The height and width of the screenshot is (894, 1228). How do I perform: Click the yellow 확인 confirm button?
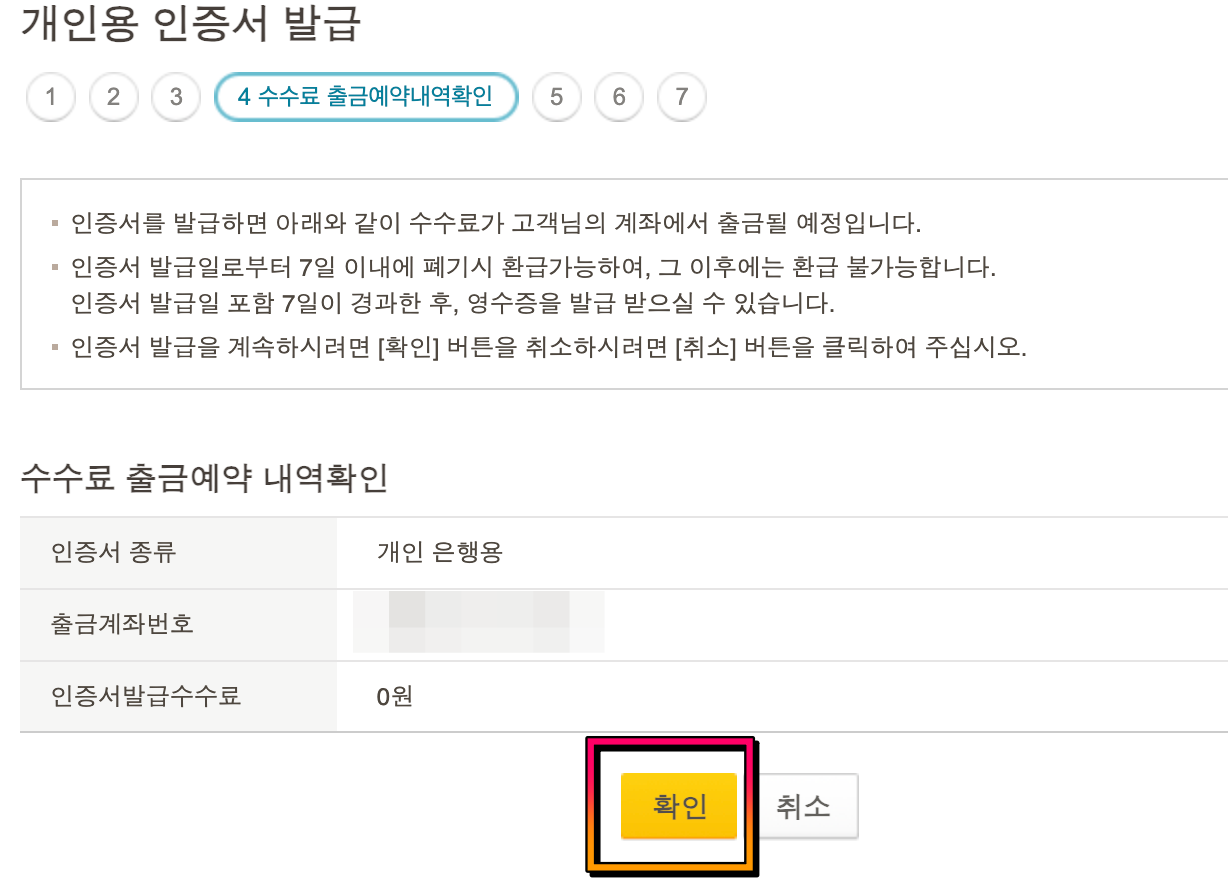point(678,806)
